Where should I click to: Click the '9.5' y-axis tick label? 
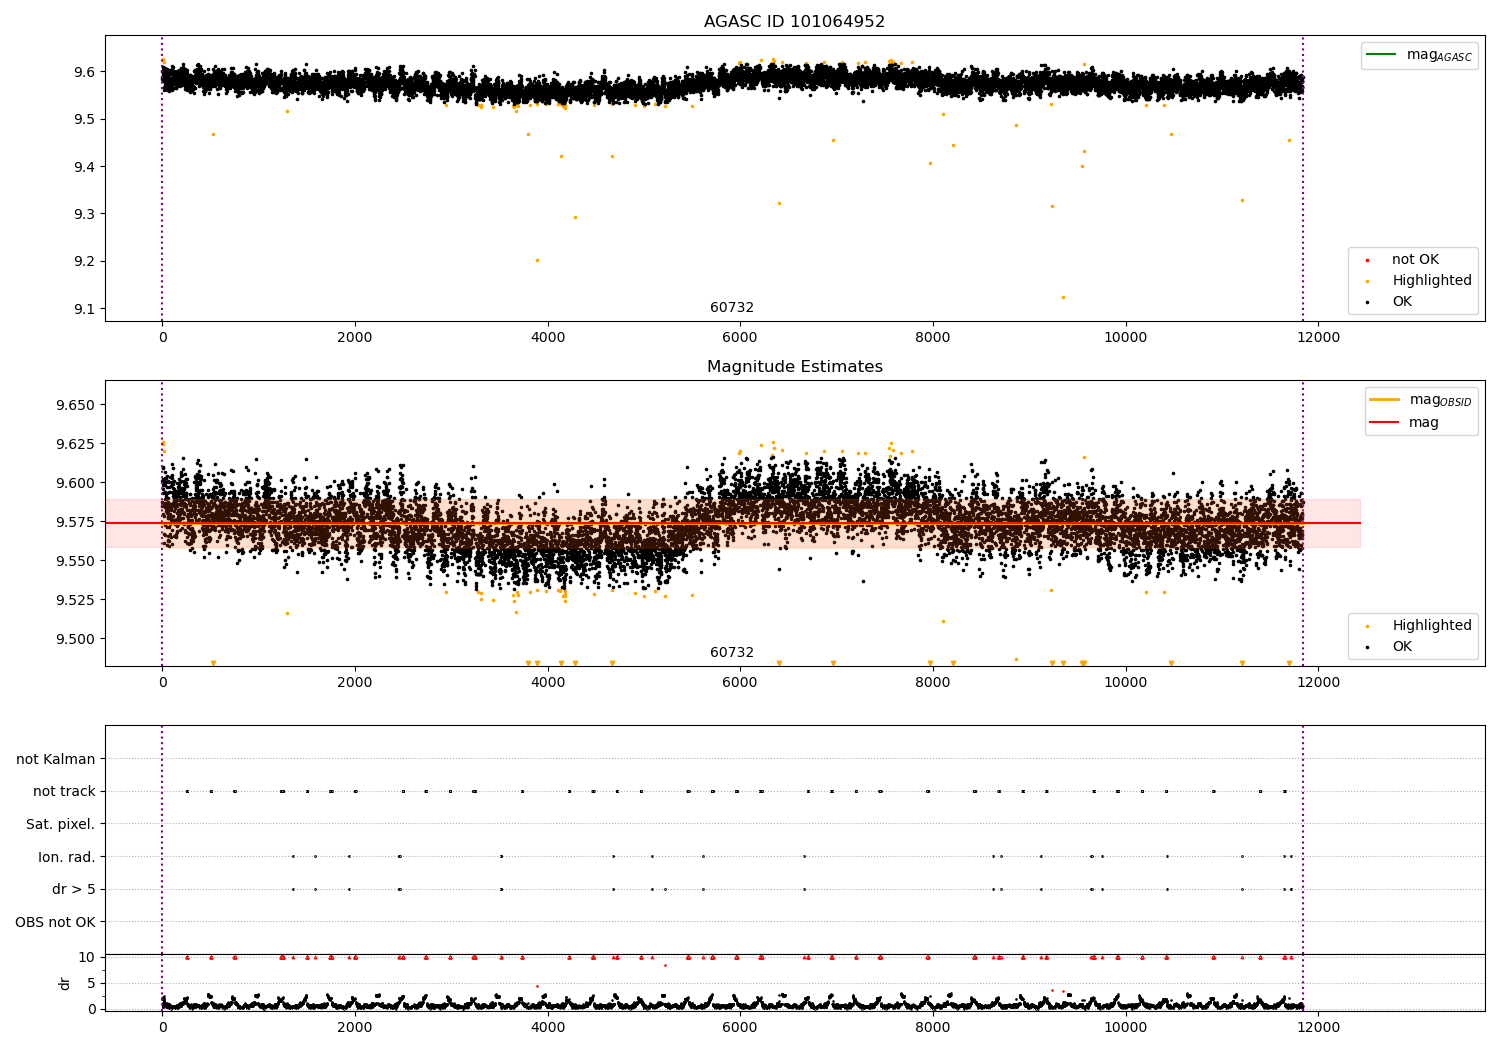click(x=84, y=119)
